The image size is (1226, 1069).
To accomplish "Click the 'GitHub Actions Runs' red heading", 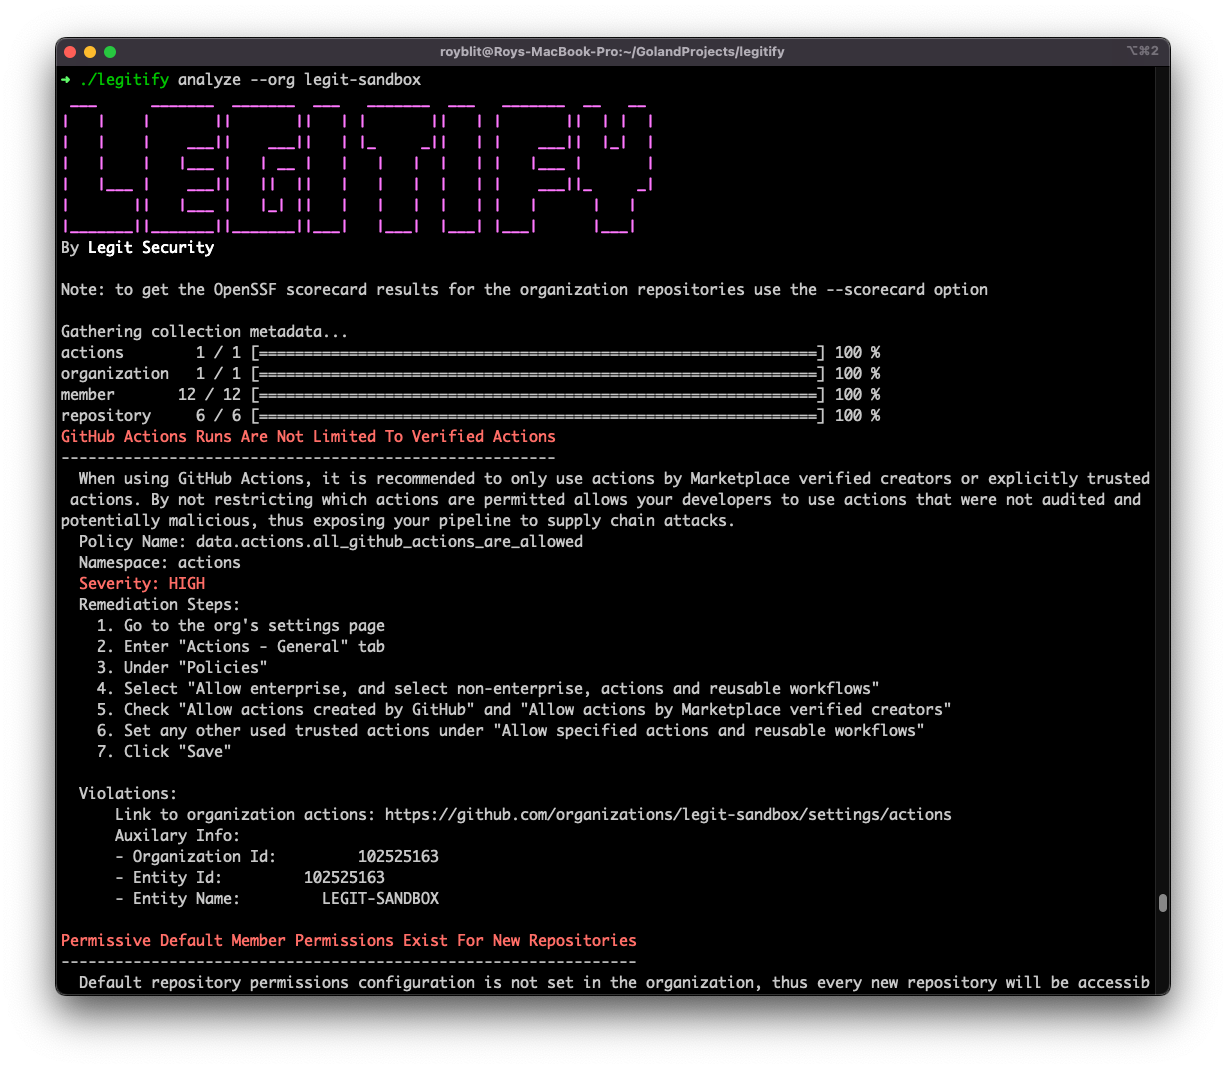I will [x=308, y=436].
